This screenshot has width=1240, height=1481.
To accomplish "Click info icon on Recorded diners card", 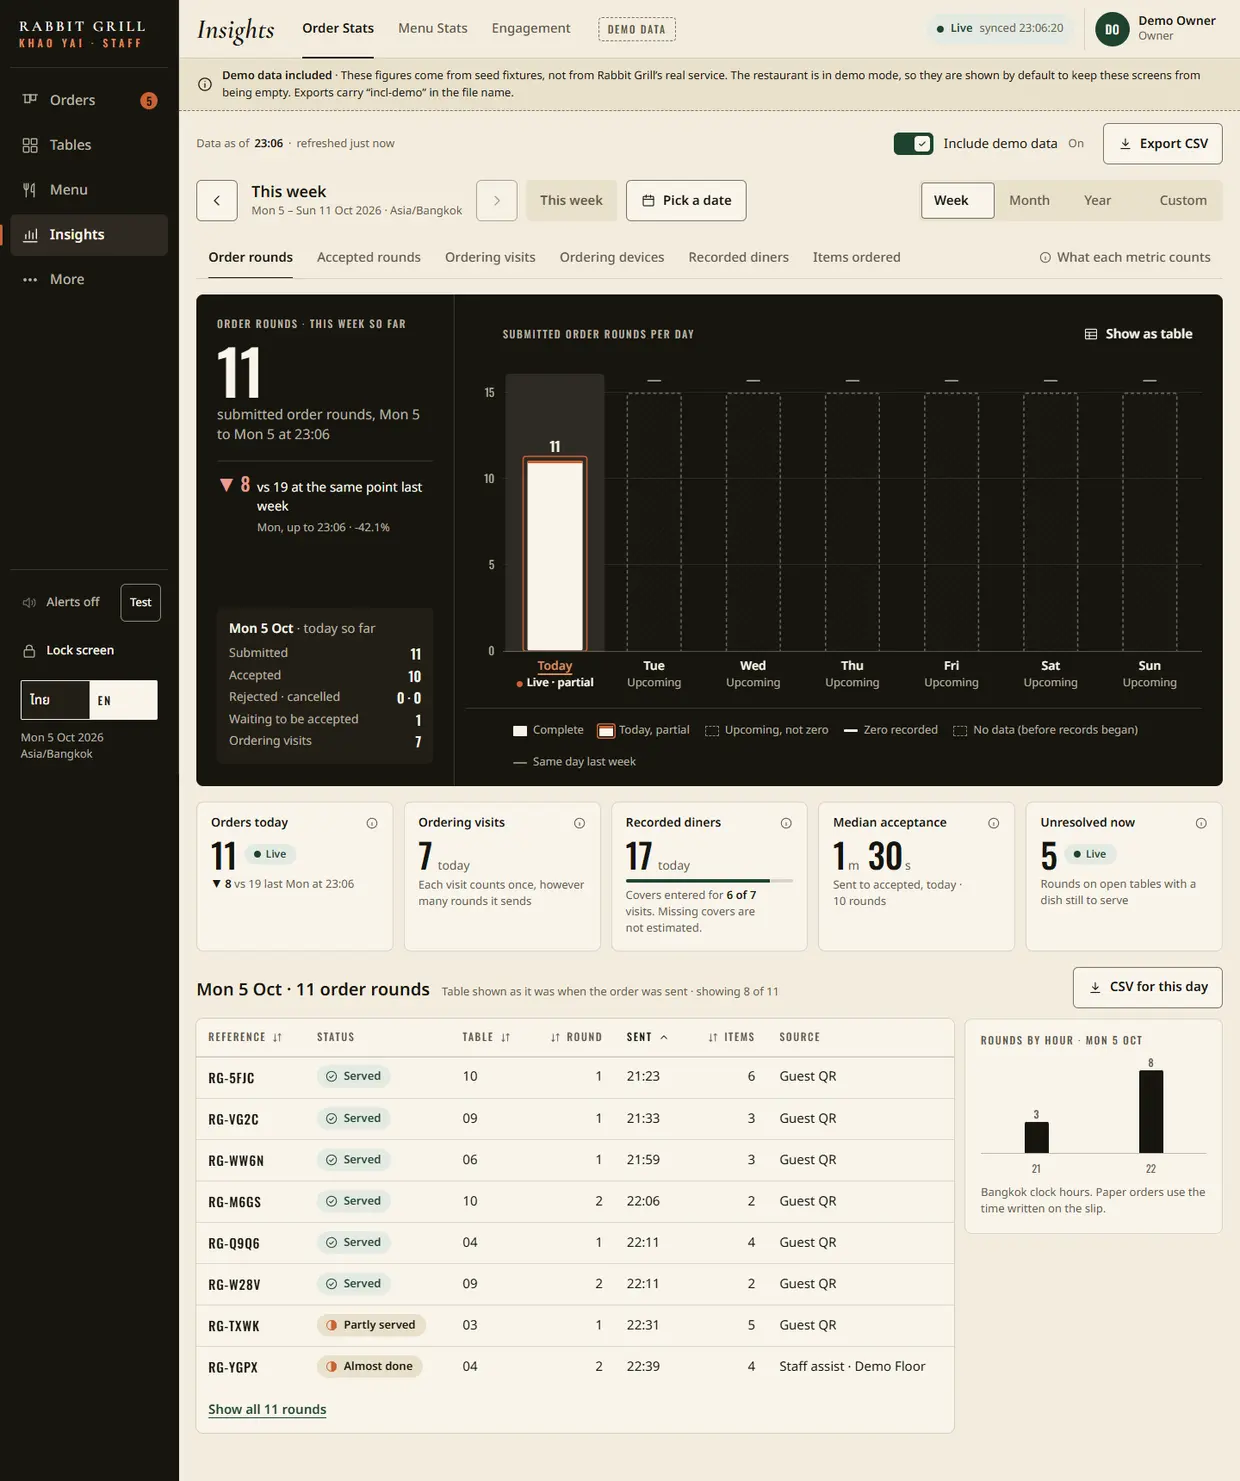I will point(786,823).
